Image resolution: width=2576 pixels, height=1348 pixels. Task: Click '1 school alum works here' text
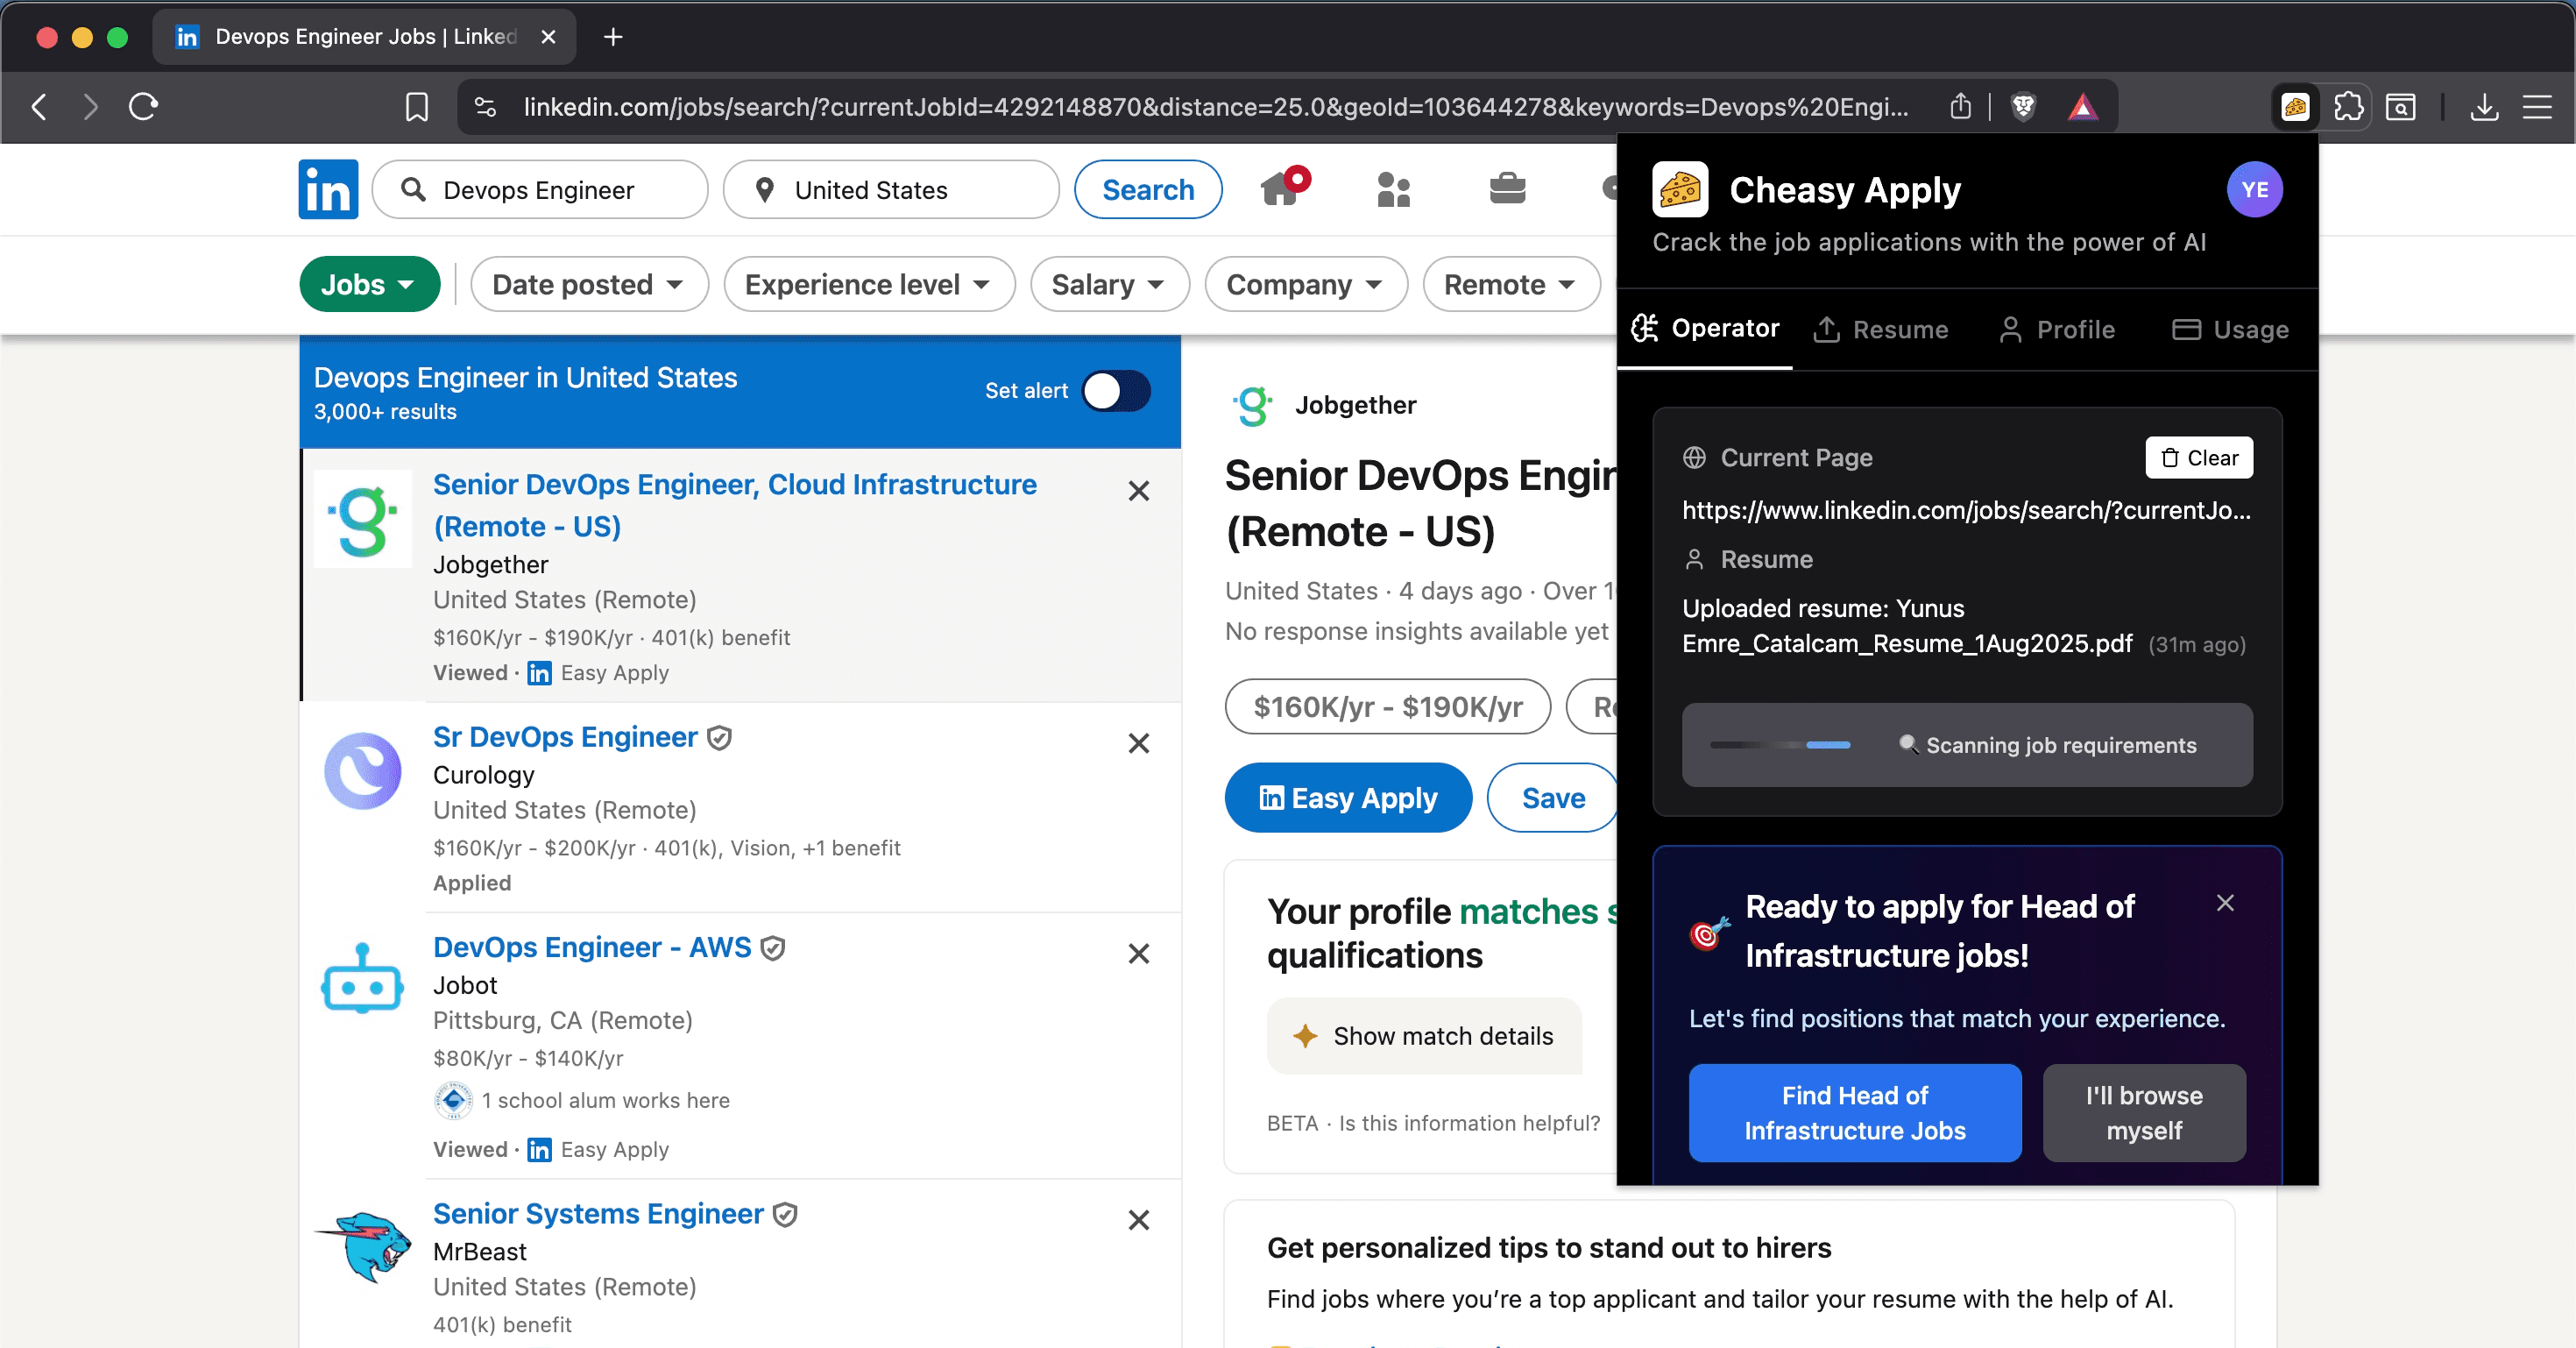tap(605, 1100)
